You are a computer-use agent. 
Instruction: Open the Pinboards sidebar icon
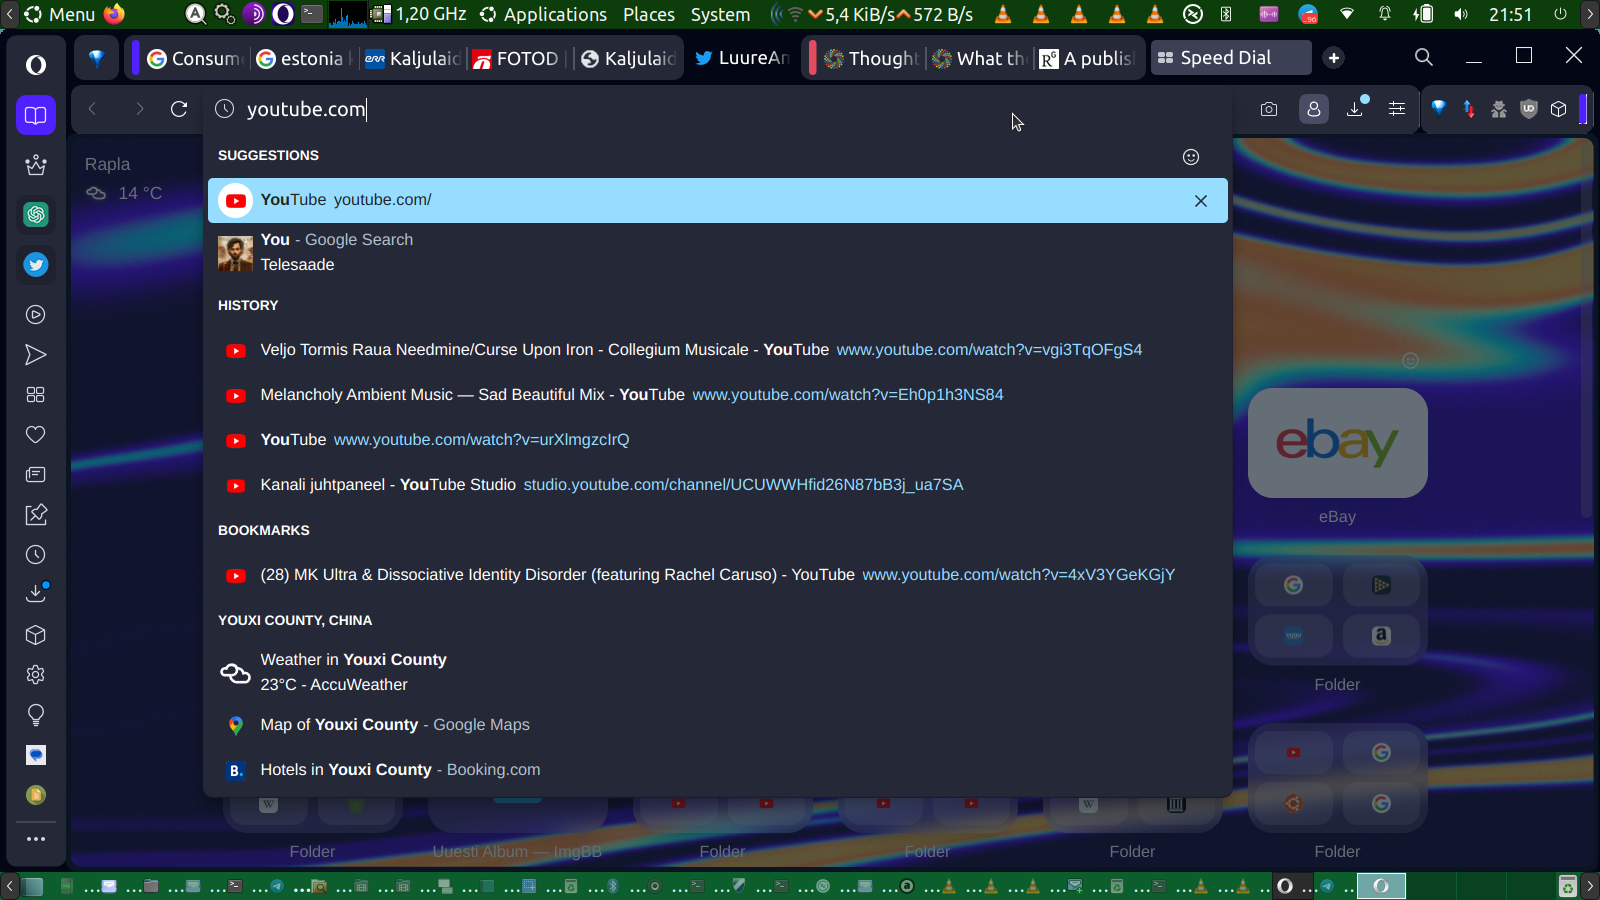pyautogui.click(x=36, y=515)
